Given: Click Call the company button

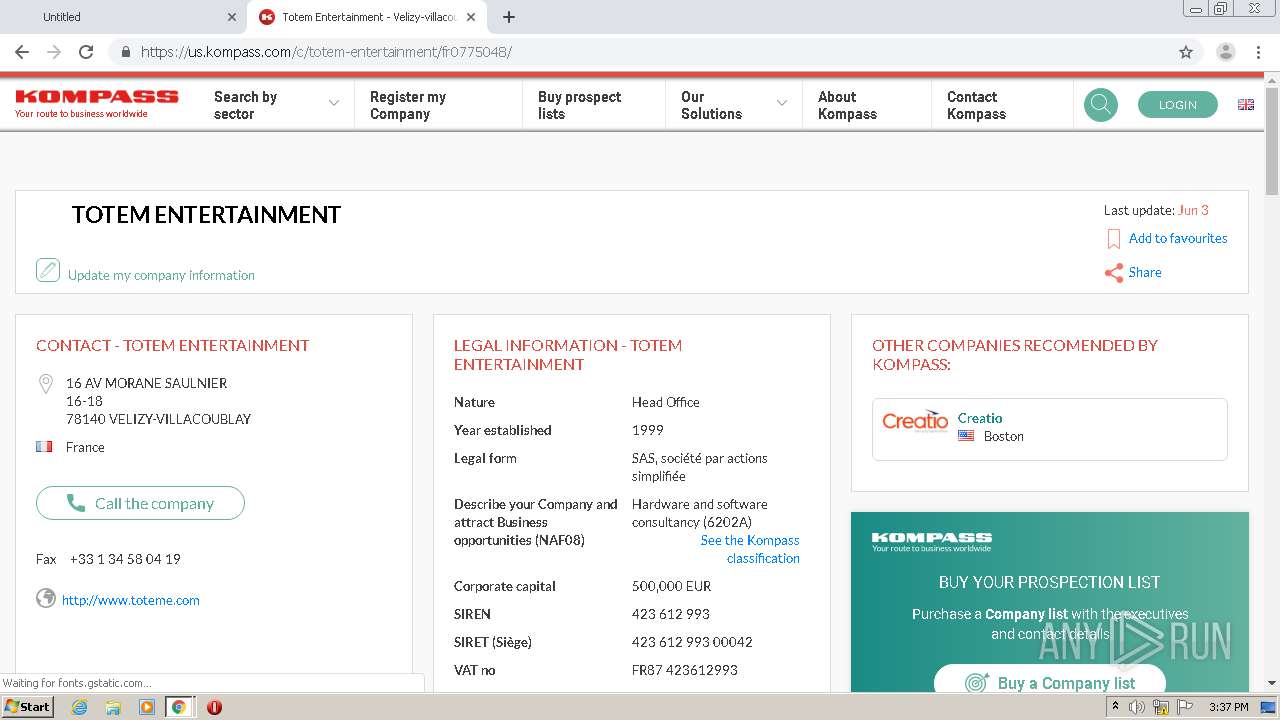Looking at the screenshot, I should [x=140, y=503].
